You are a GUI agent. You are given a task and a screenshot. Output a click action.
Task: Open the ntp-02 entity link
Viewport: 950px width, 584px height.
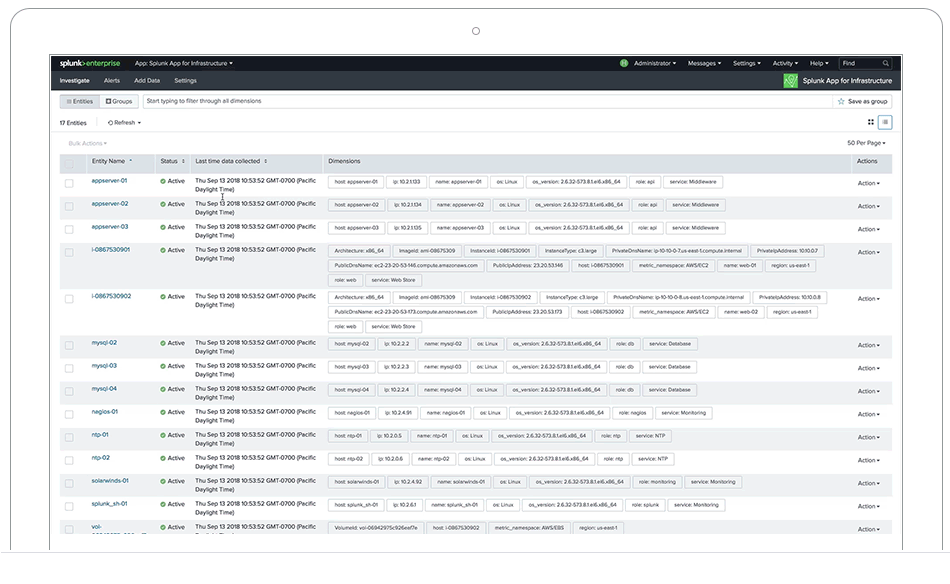click(x=101, y=458)
